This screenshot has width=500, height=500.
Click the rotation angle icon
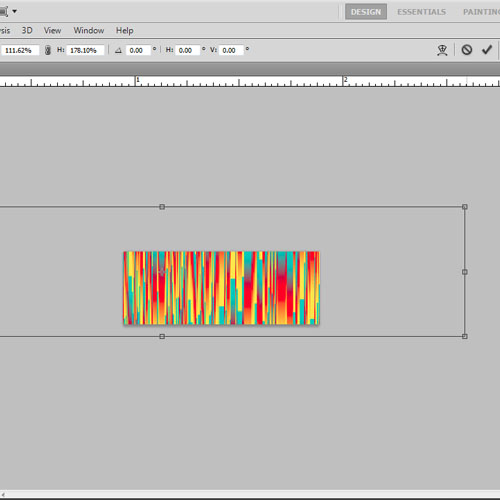pos(118,50)
